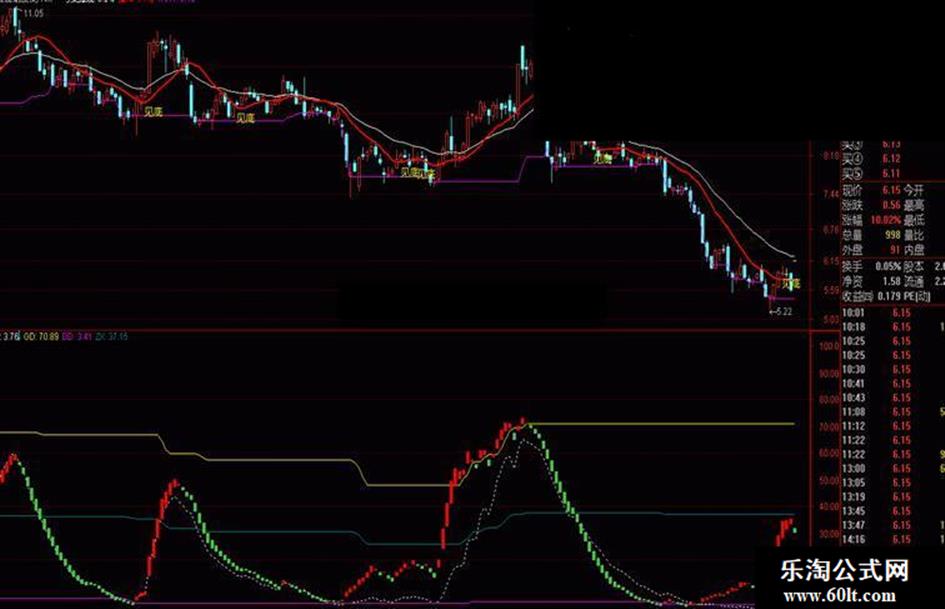Click the 内盘 label

point(914,250)
